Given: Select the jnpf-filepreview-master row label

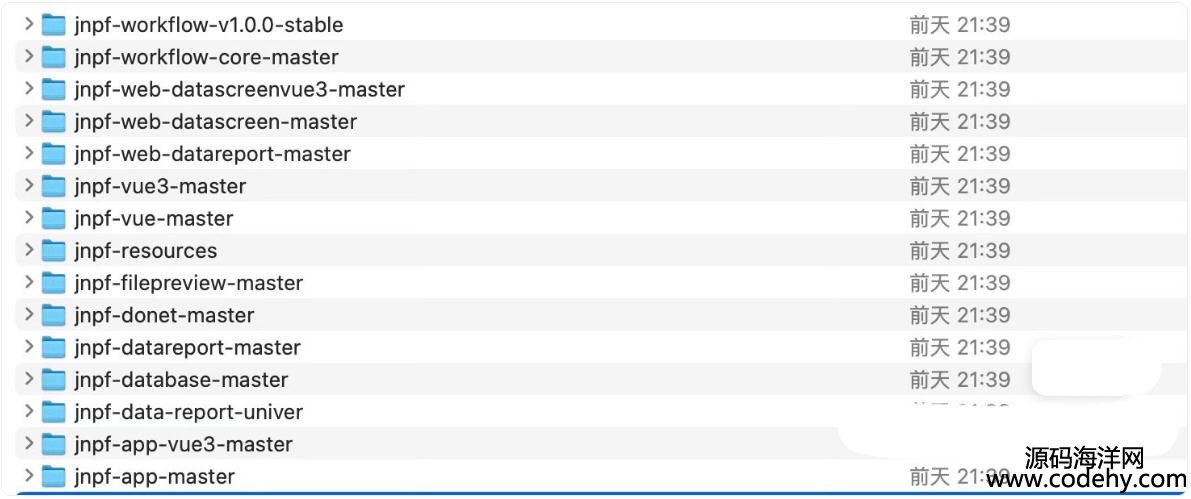Looking at the screenshot, I should point(188,283).
